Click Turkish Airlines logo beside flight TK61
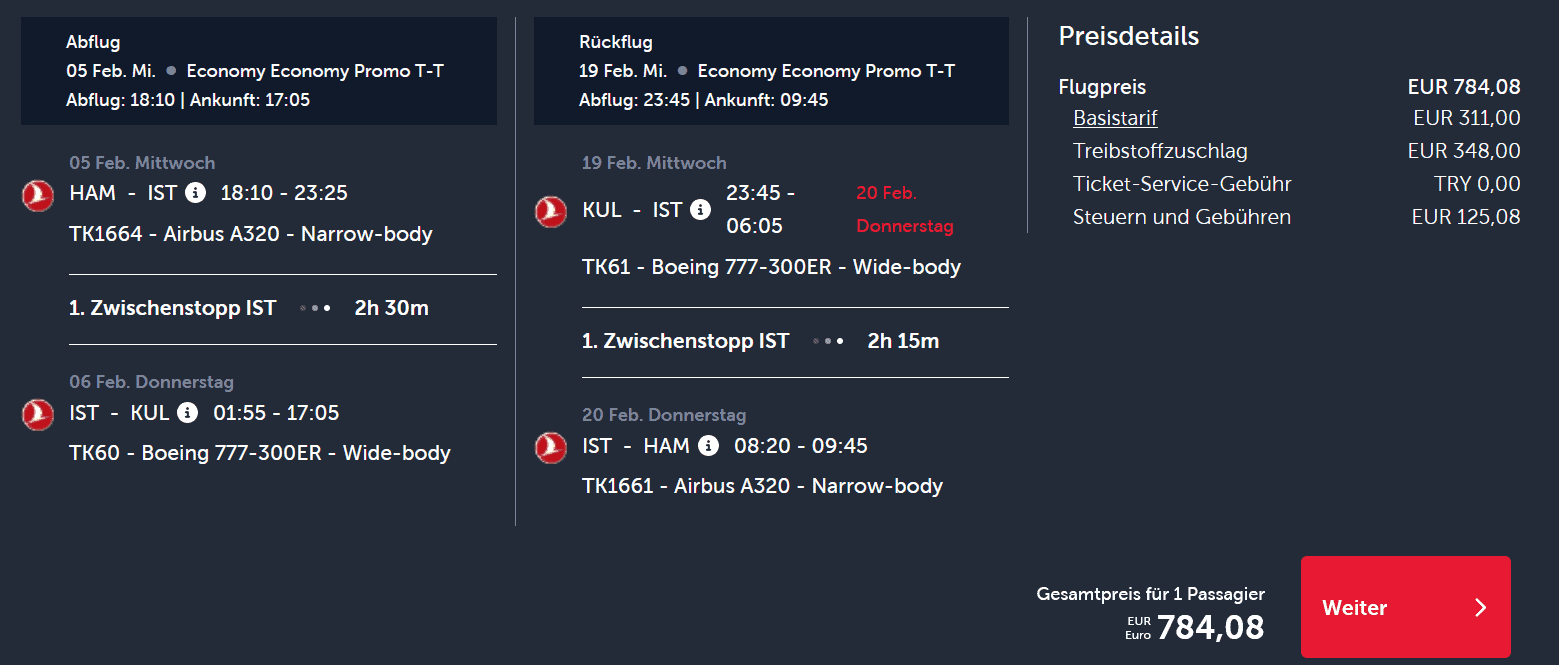This screenshot has height=665, width=1559. (x=551, y=212)
